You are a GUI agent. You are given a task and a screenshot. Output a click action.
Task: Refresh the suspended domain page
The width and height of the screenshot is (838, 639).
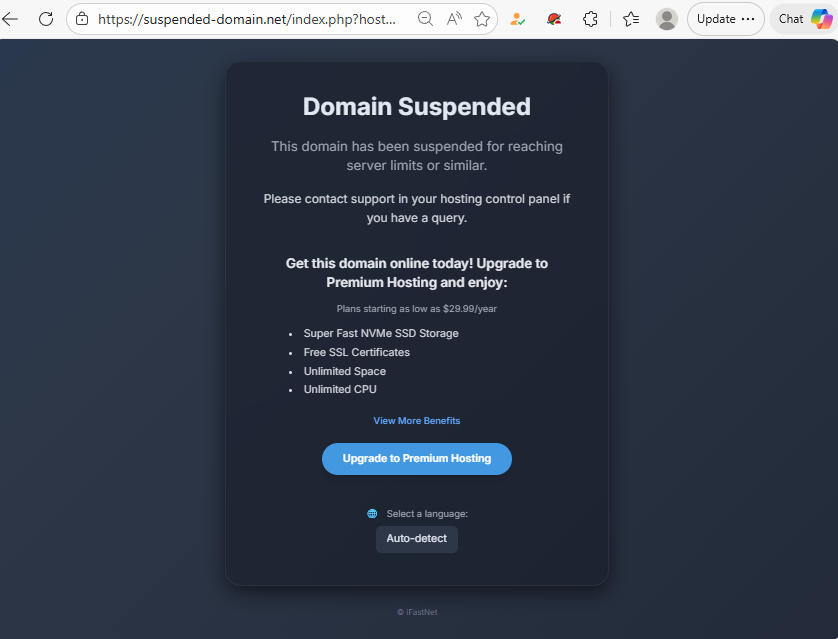(x=46, y=19)
